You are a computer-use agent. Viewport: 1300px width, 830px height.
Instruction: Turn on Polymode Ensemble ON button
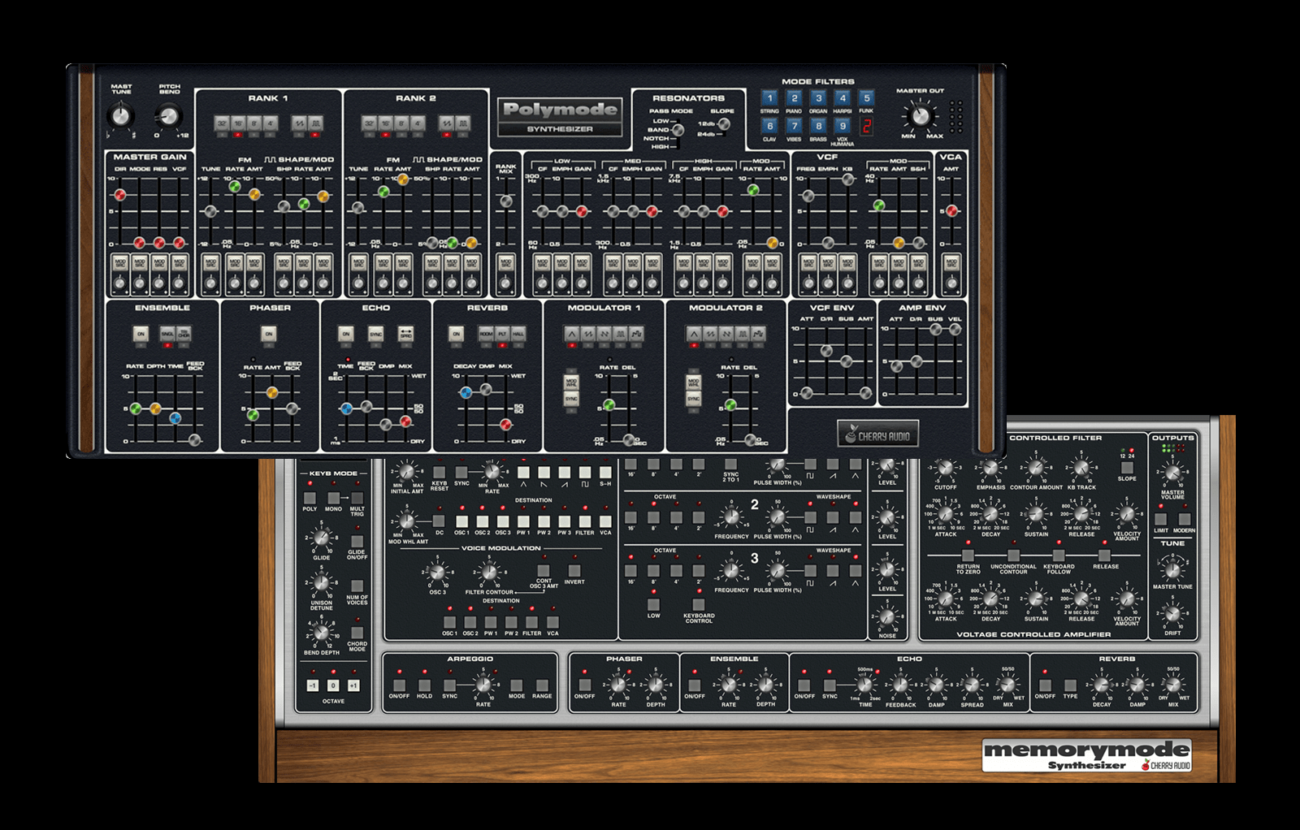[141, 333]
